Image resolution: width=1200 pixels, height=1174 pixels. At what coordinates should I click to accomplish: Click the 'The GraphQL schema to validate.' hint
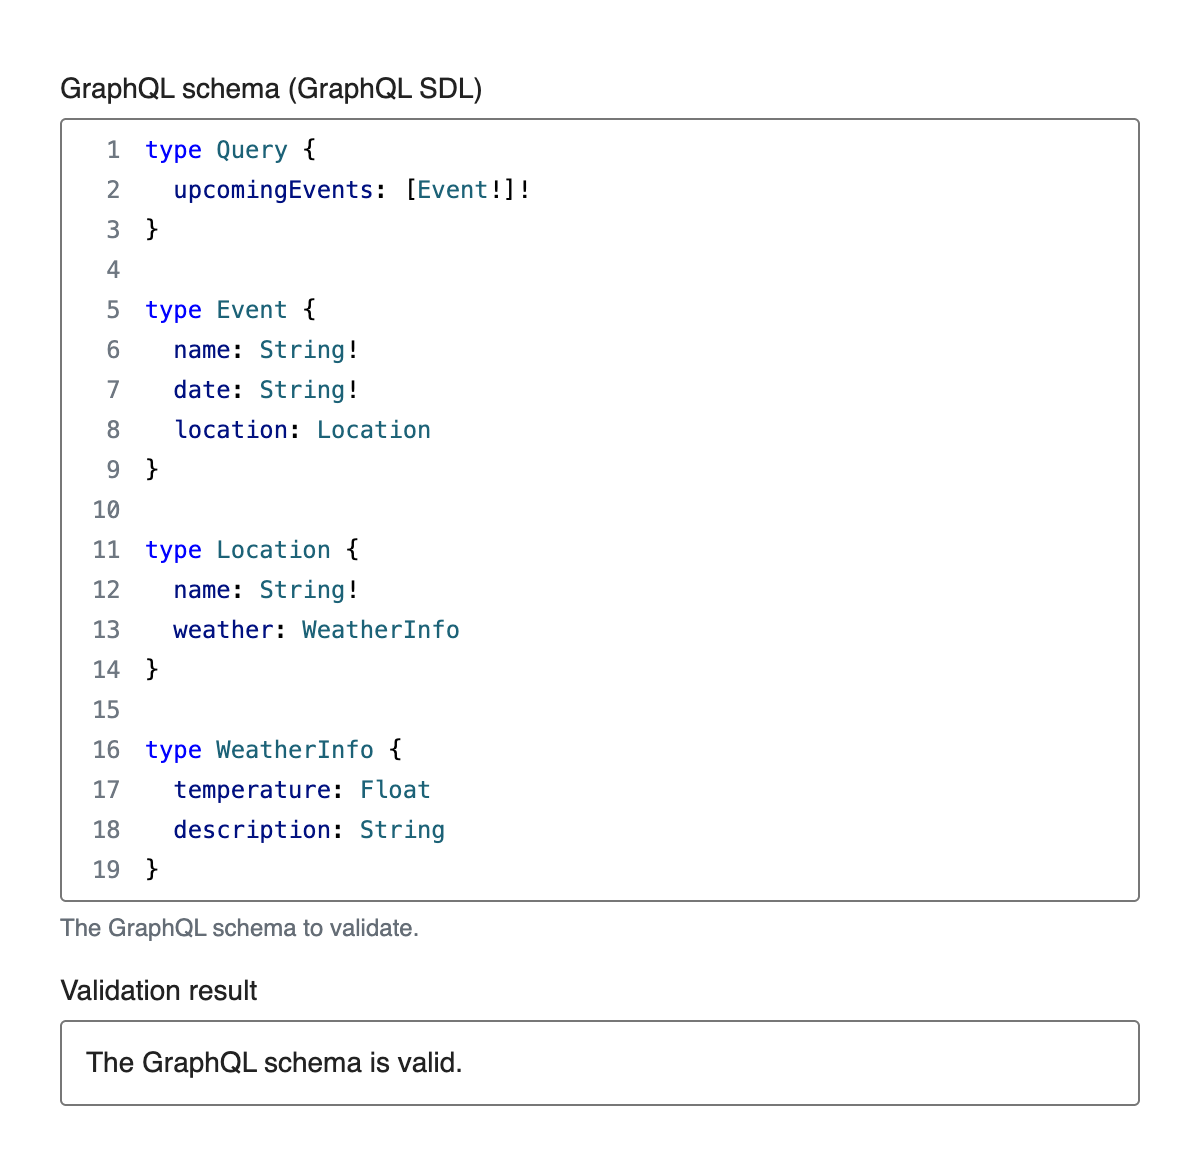[239, 928]
